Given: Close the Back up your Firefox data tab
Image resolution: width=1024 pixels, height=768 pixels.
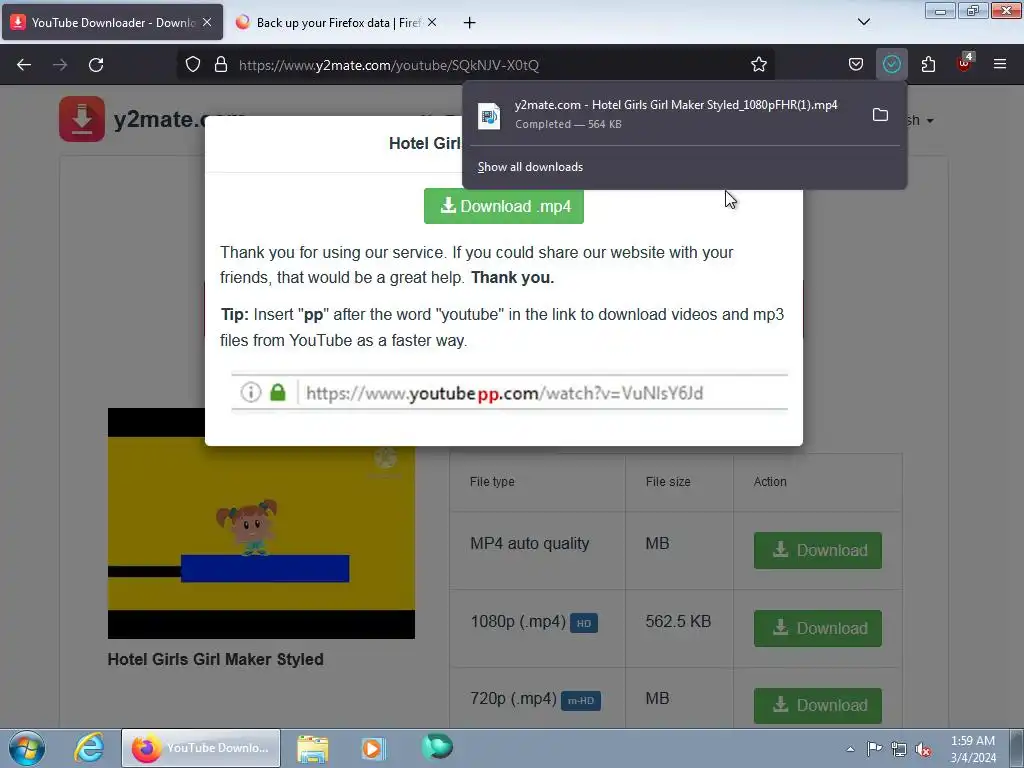Looking at the screenshot, I should [432, 22].
